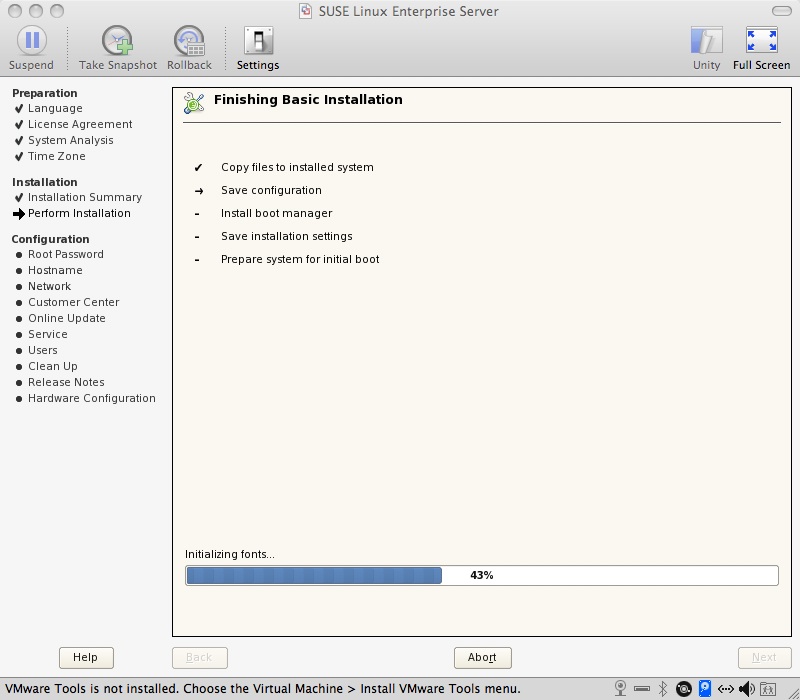800x700 pixels.
Task: Select Perform Installation step
Action: point(79,213)
